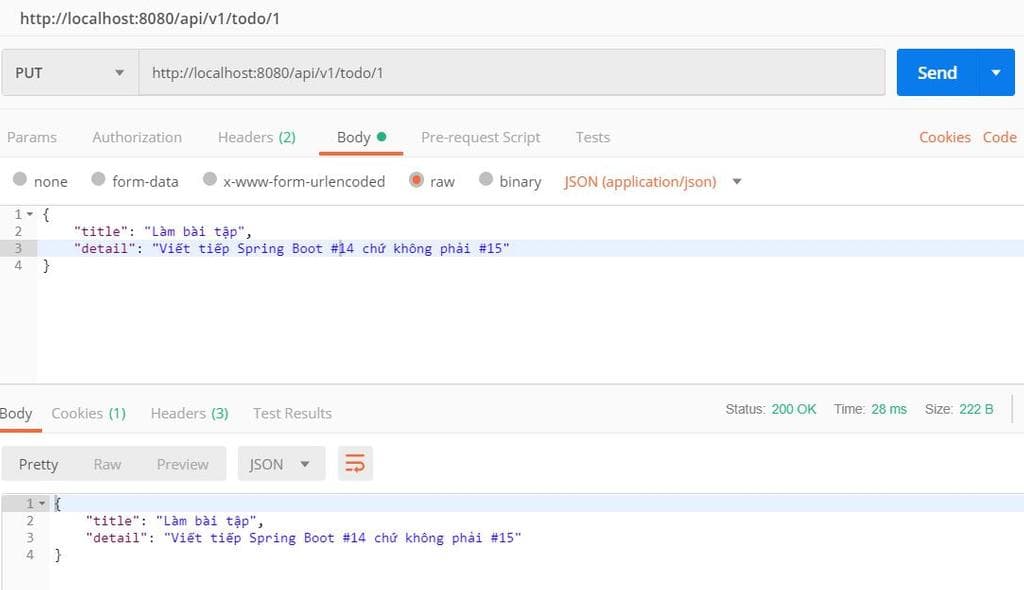Click the wrap lines icon in response toolbar
1024x590 pixels.
[x=355, y=464]
